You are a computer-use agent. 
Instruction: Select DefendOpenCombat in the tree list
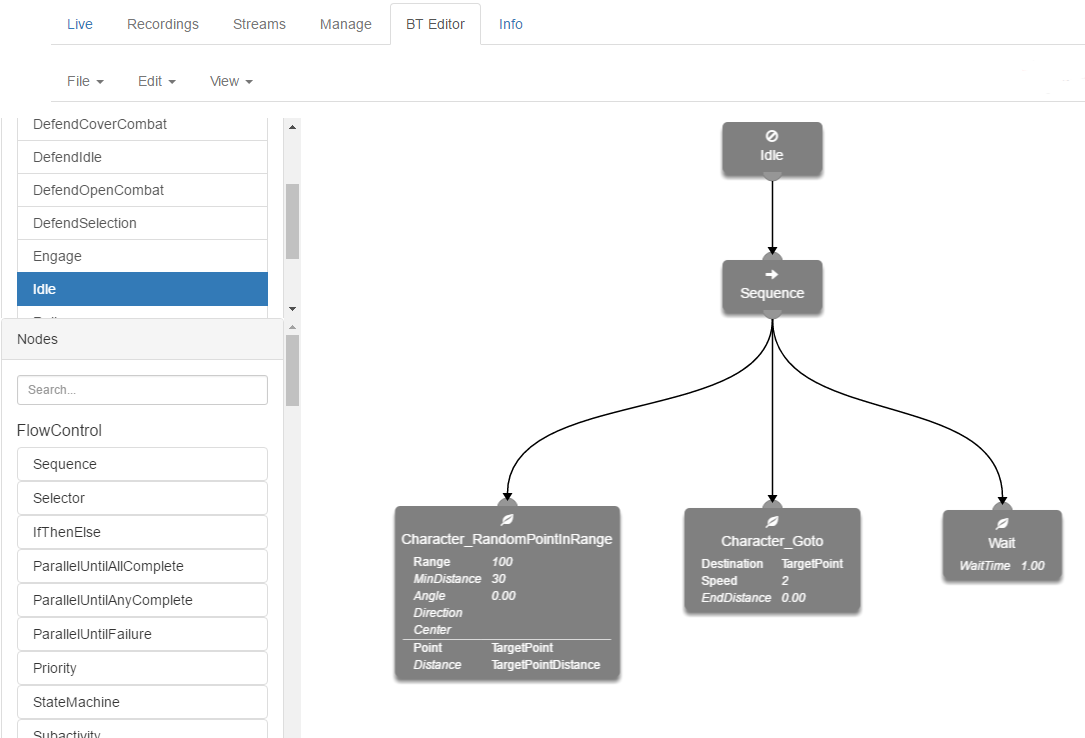[142, 190]
